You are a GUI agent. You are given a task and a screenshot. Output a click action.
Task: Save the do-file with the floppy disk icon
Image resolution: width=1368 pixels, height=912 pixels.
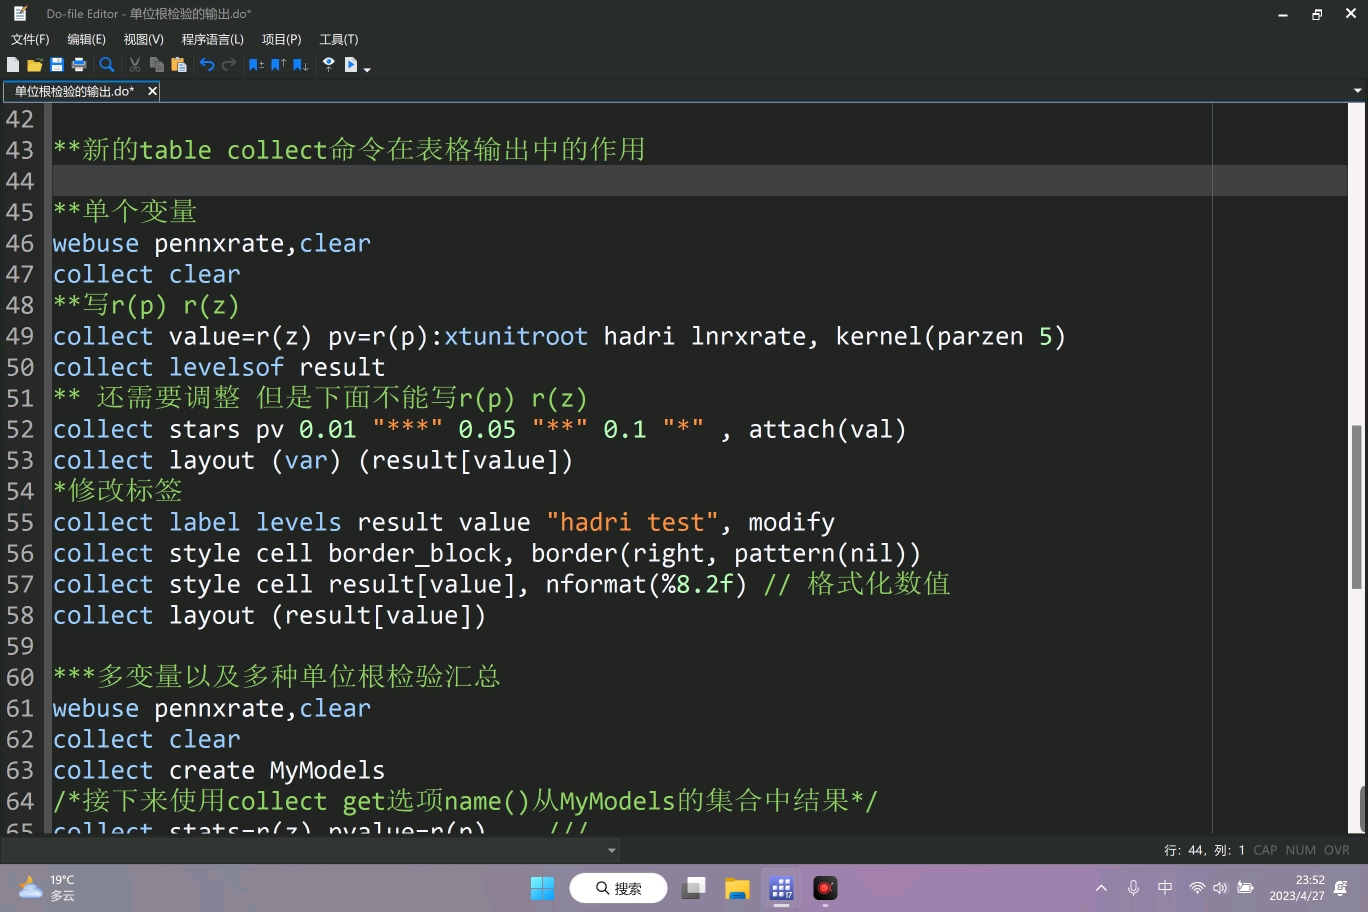coord(57,65)
